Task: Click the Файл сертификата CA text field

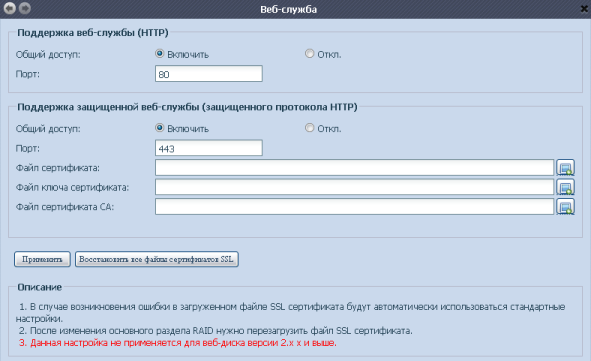Action: pos(354,207)
